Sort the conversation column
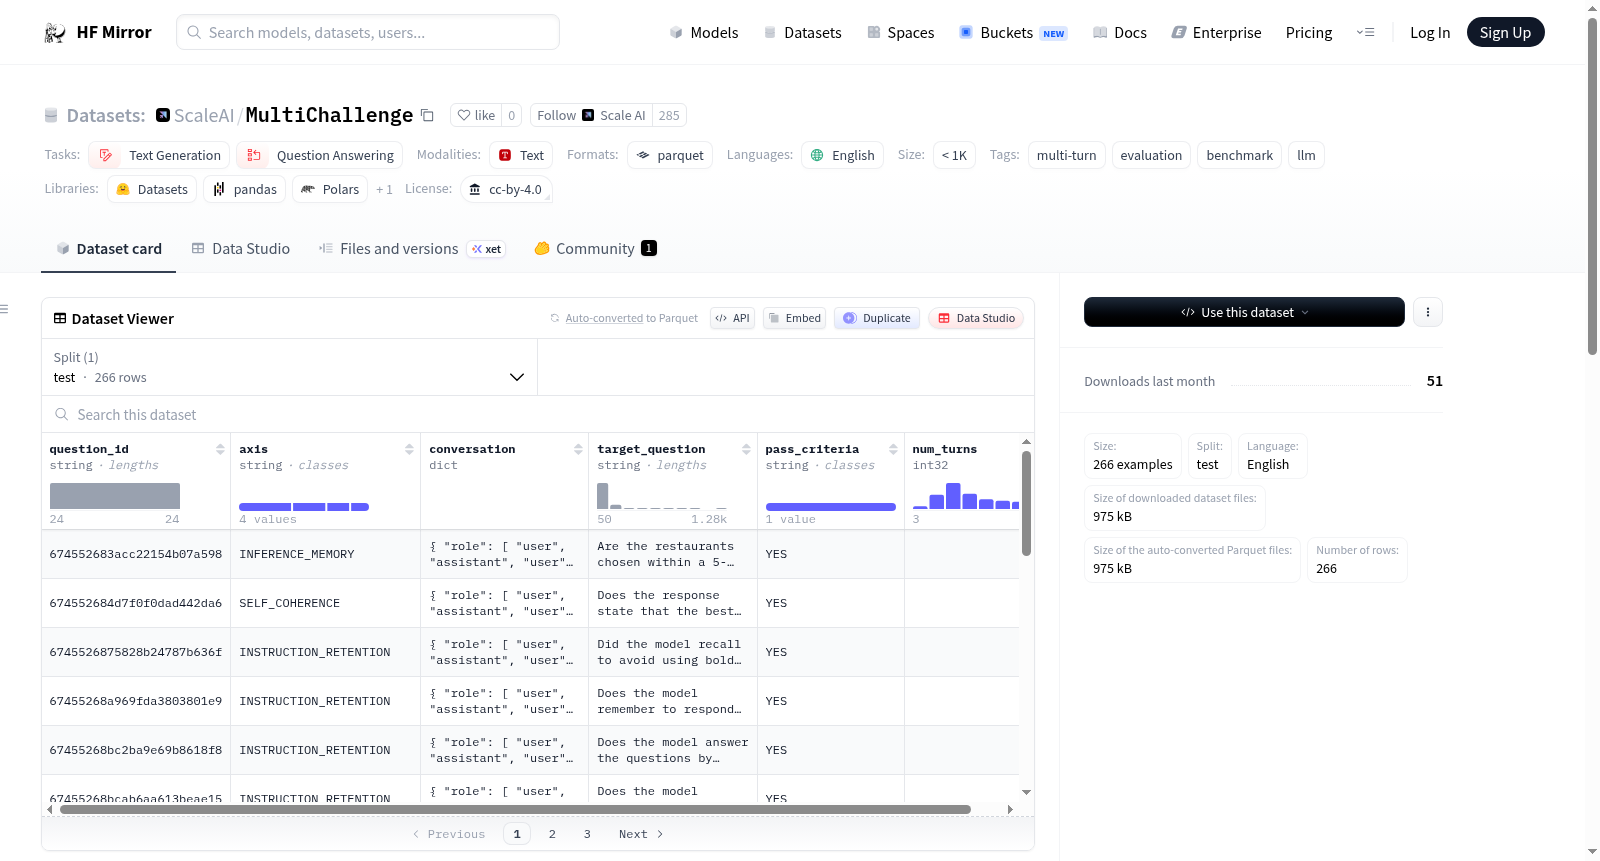The width and height of the screenshot is (1600, 861). 578,450
